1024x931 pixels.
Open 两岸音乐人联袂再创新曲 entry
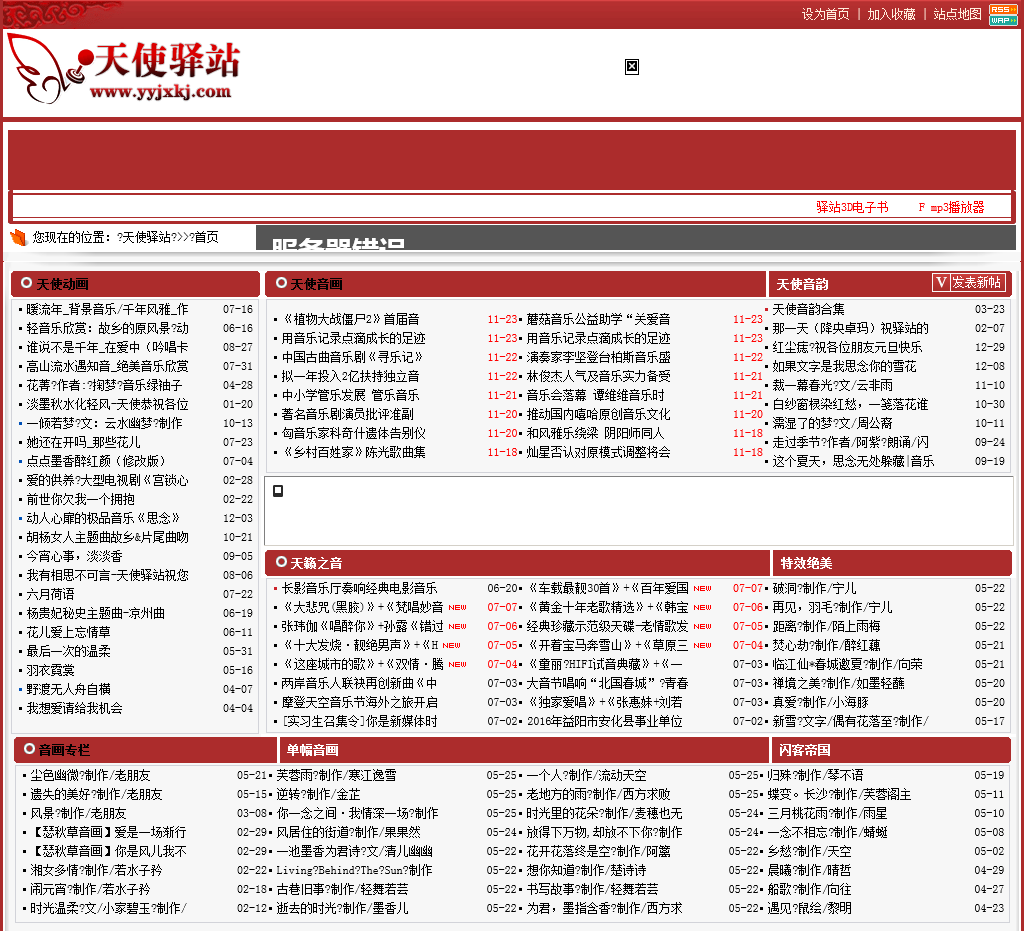(x=360, y=683)
